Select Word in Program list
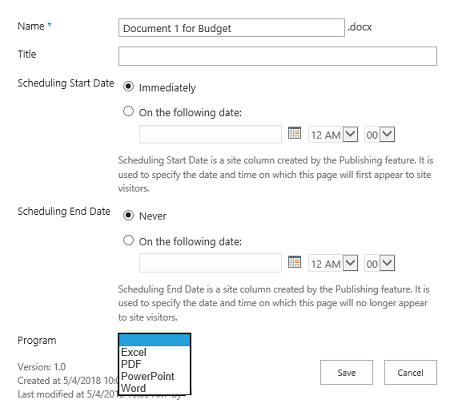 click(154, 388)
